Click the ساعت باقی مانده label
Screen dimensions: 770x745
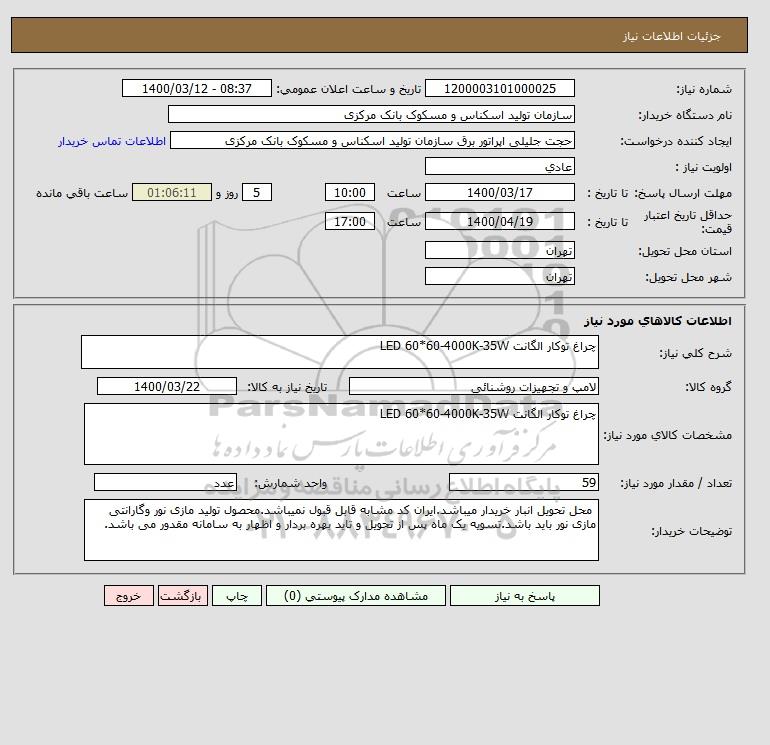pyautogui.click(x=82, y=193)
